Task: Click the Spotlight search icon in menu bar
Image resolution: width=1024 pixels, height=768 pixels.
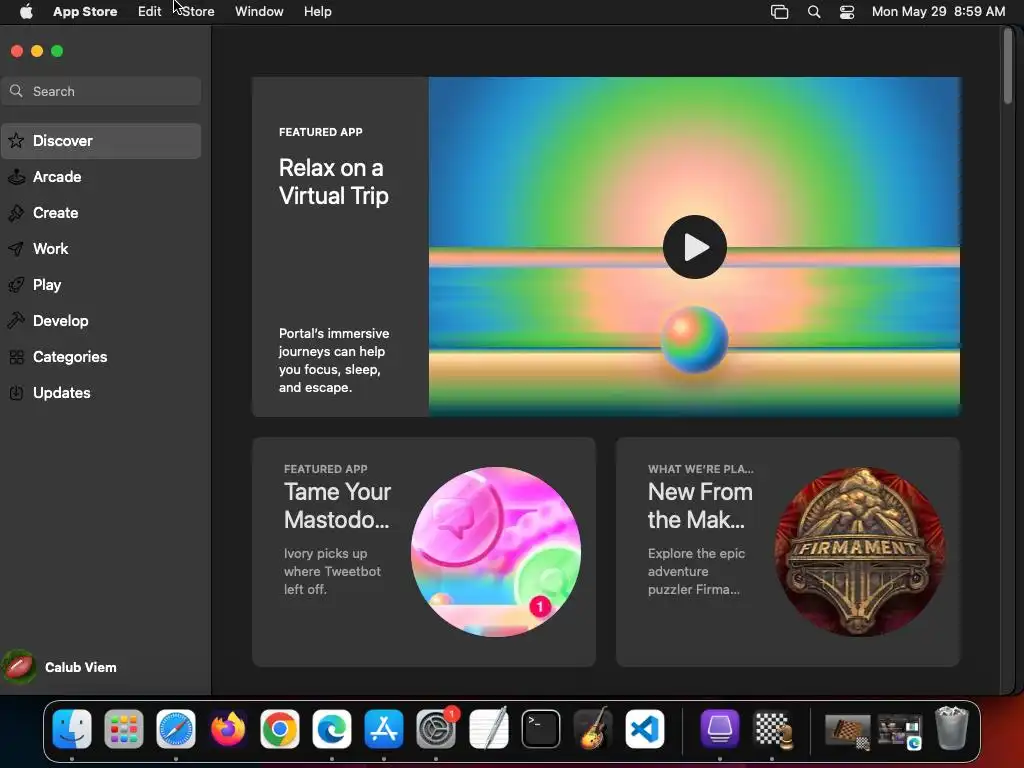Action: 814,12
